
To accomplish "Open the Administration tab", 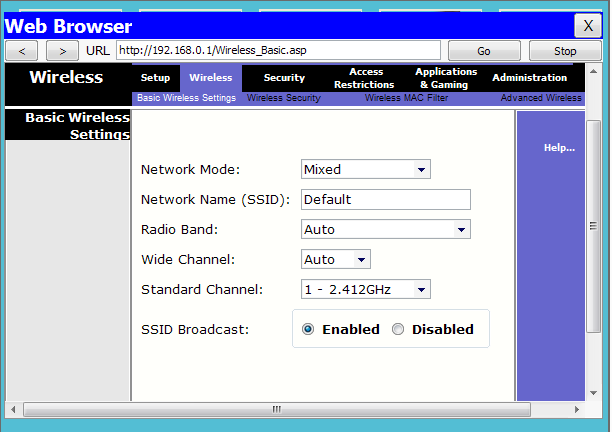I will click(x=530, y=78).
